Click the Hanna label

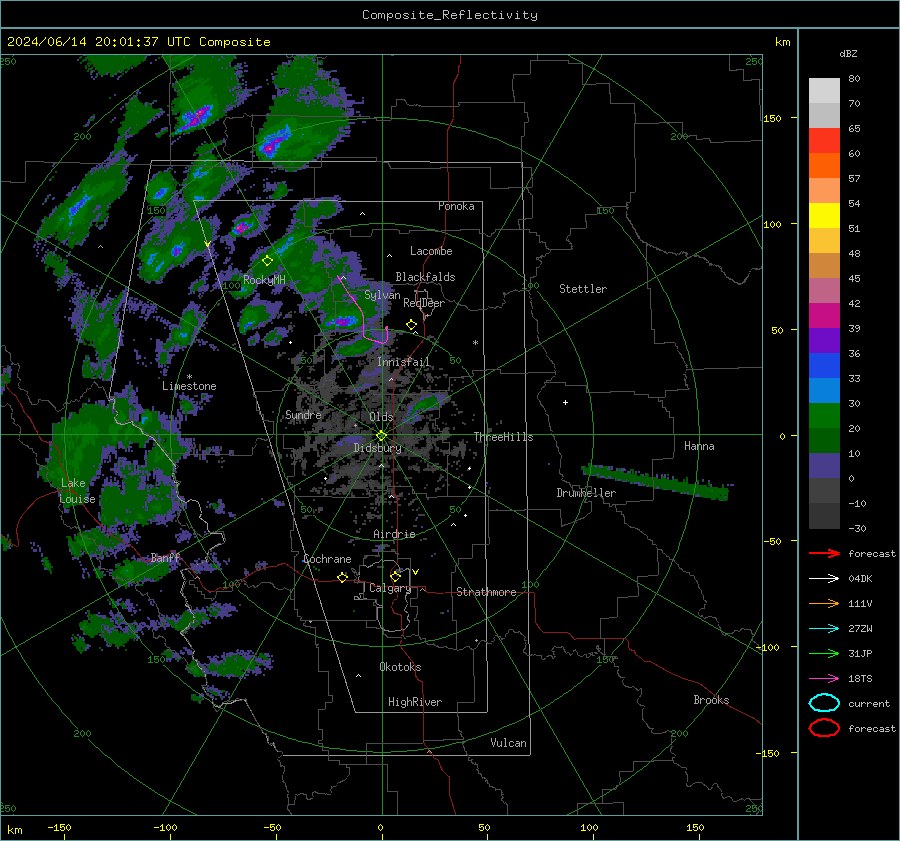coord(699,446)
